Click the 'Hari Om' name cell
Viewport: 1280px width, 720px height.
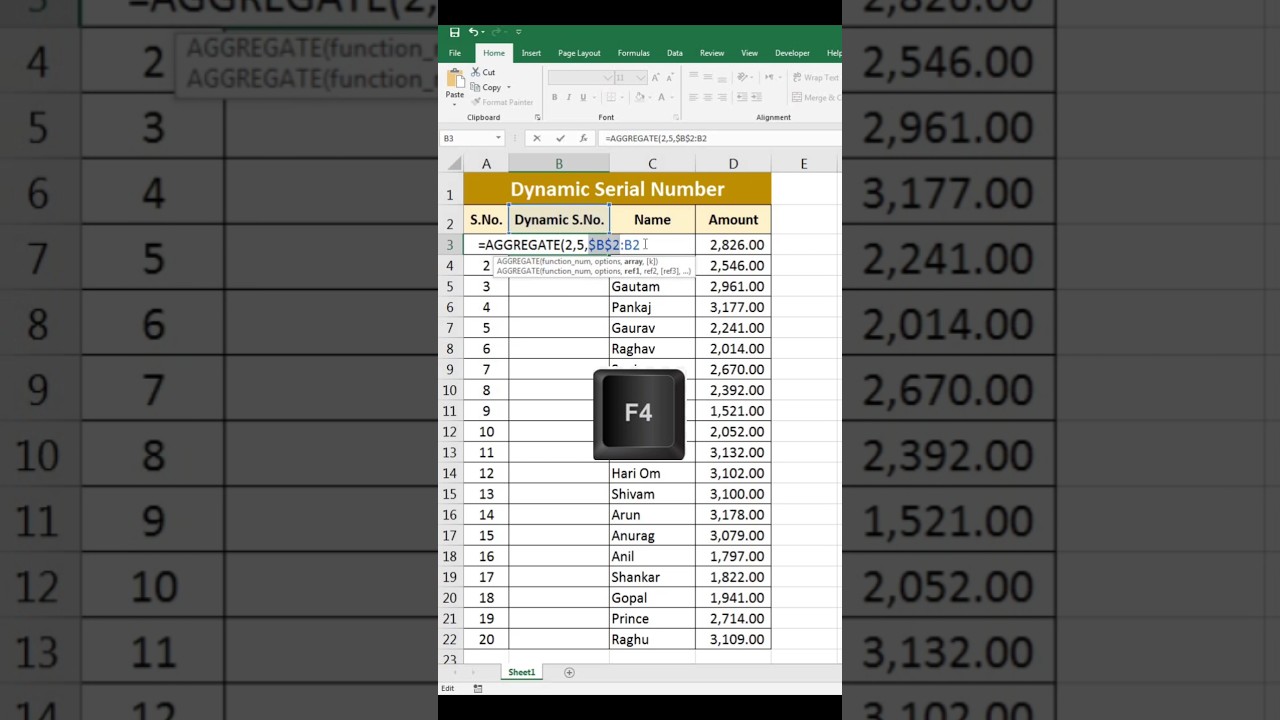652,473
